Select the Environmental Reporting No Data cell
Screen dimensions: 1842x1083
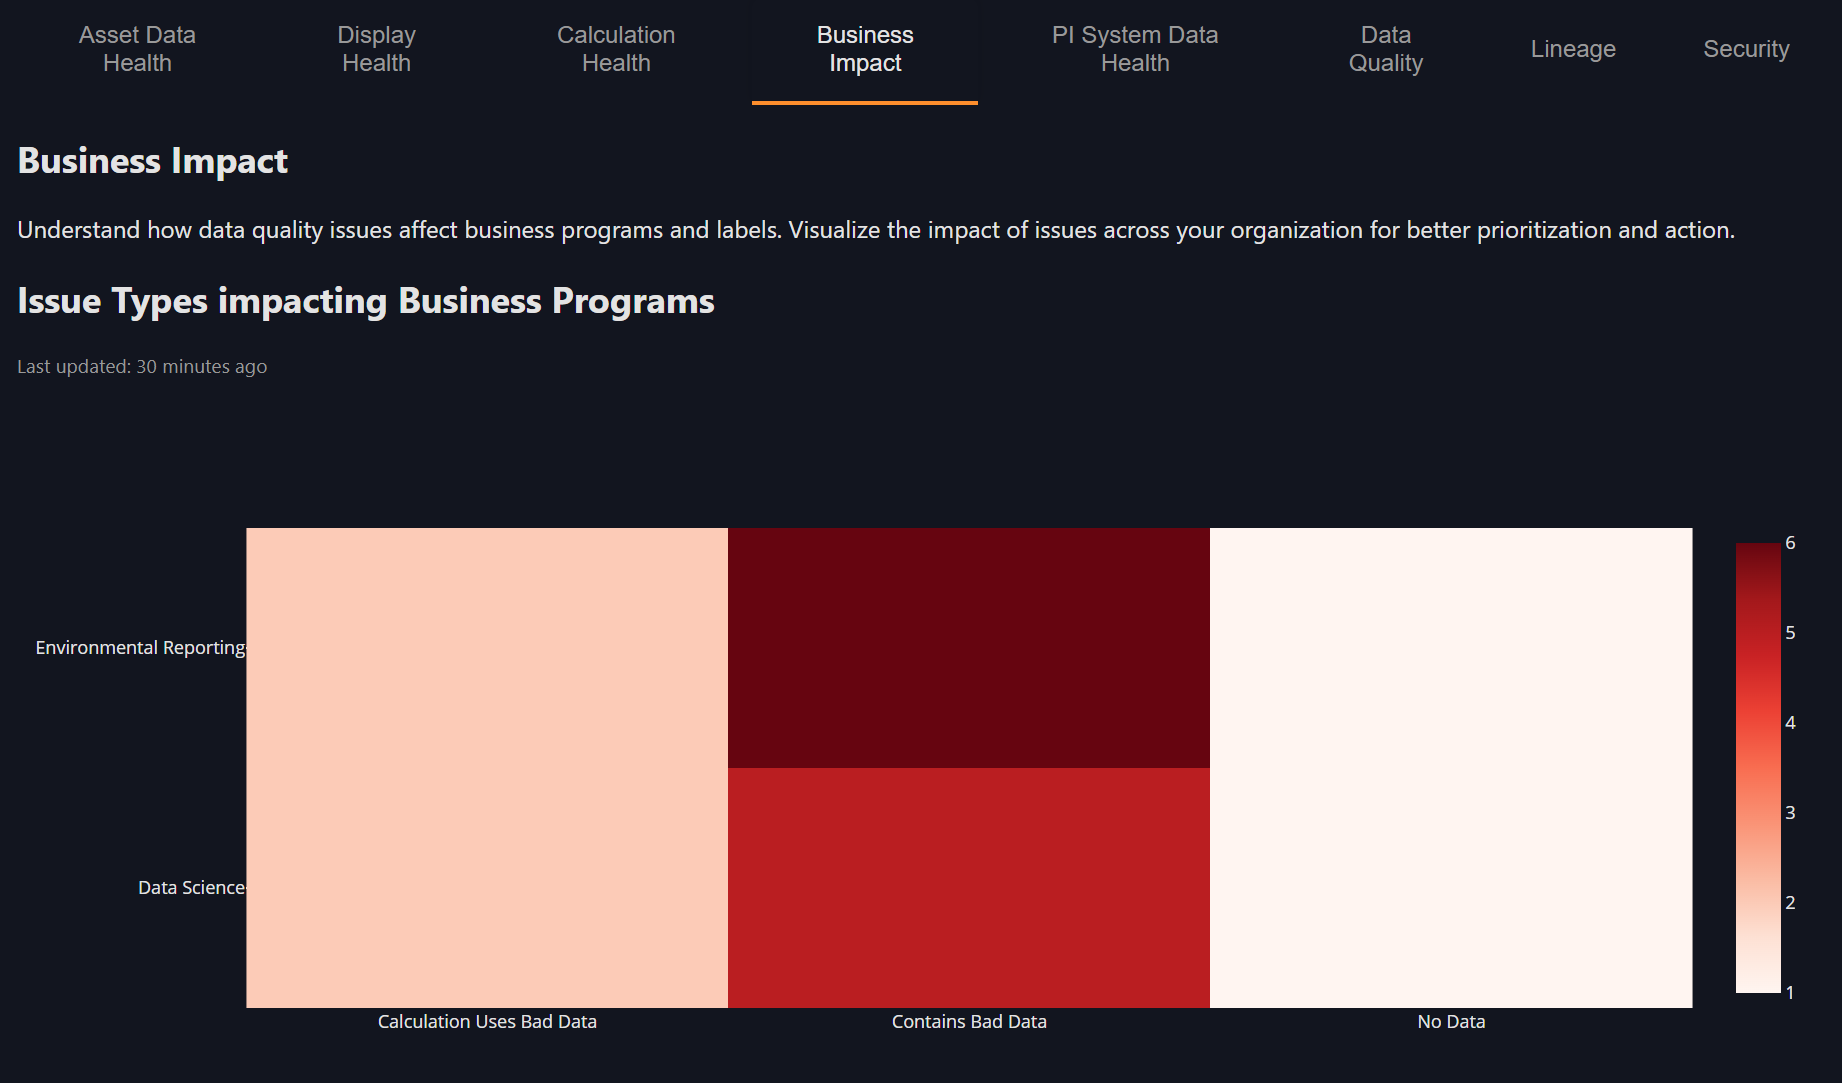click(x=1451, y=647)
